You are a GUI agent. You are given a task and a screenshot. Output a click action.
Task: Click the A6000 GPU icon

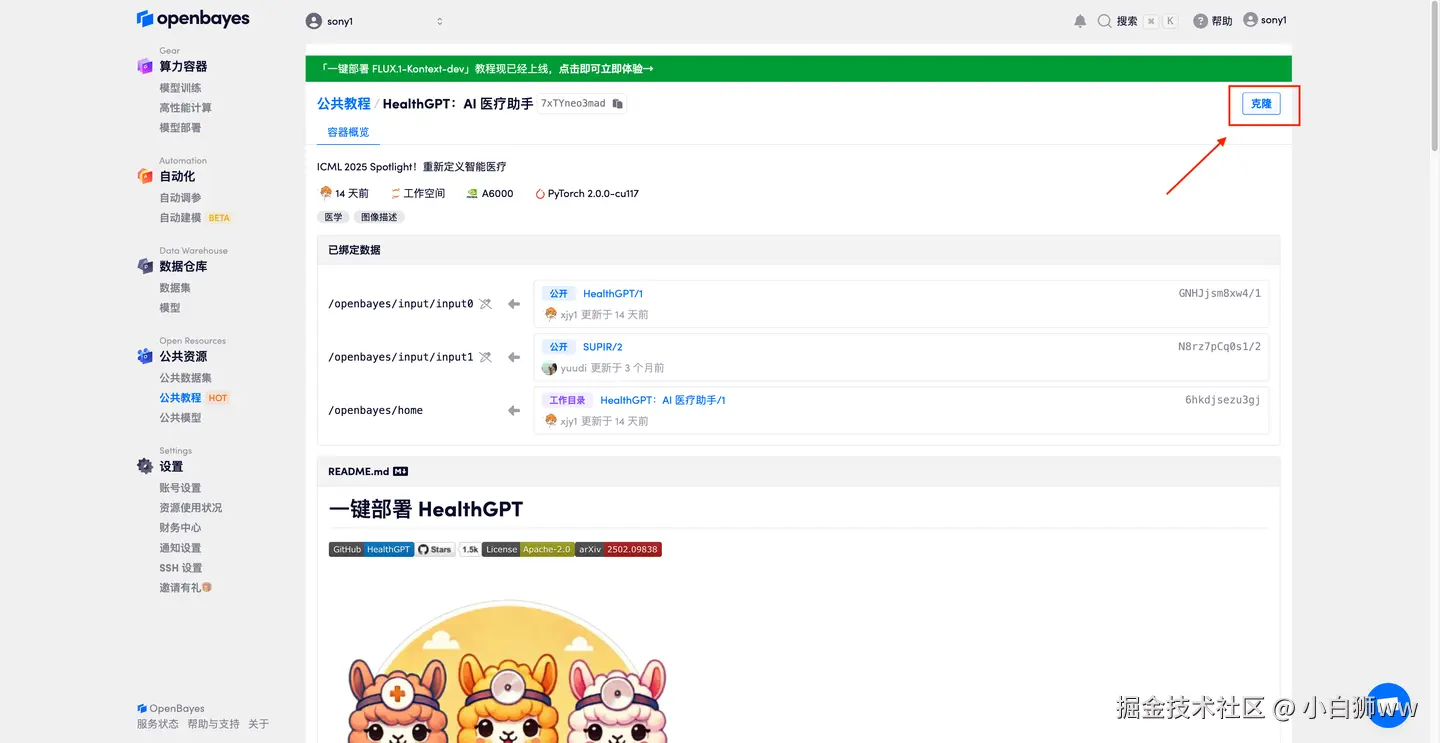point(472,194)
